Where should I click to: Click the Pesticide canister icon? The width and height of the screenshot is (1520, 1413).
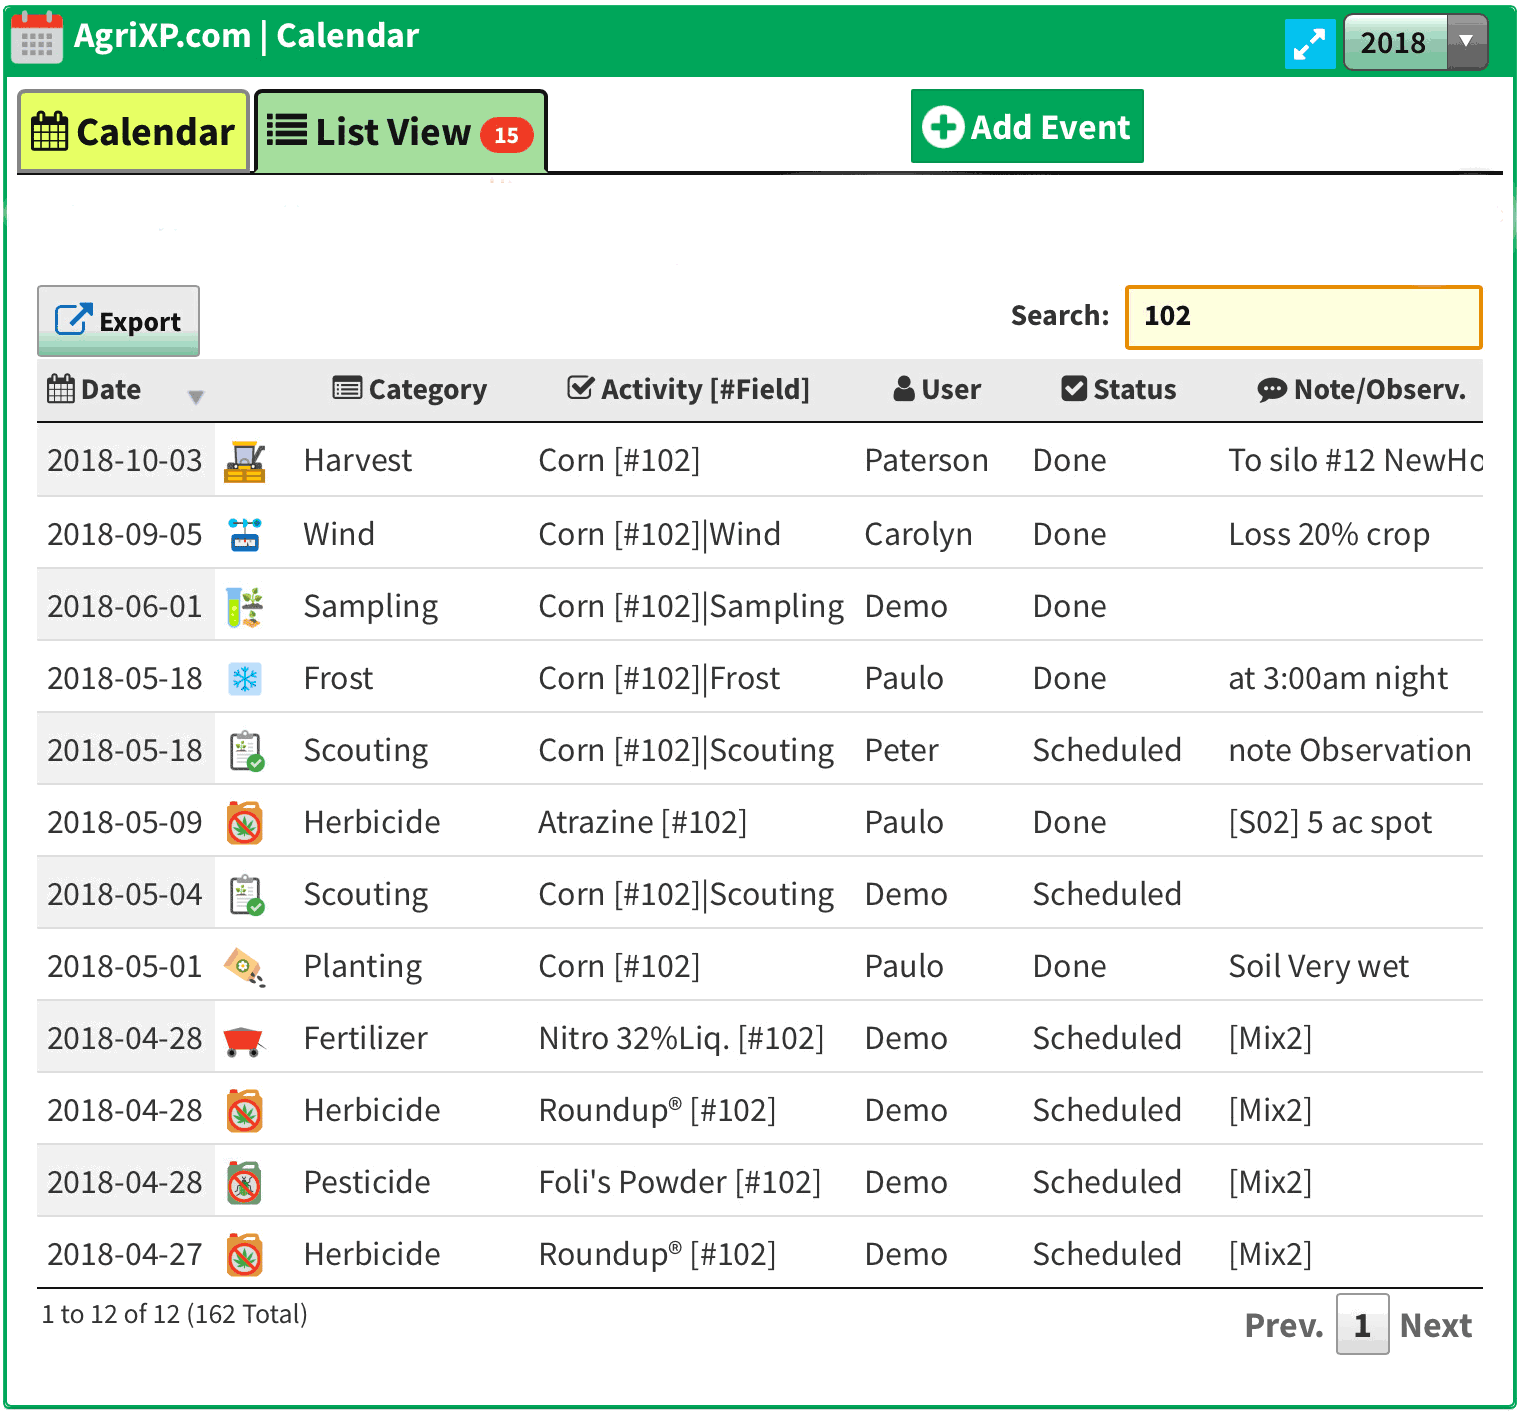[x=245, y=1183]
